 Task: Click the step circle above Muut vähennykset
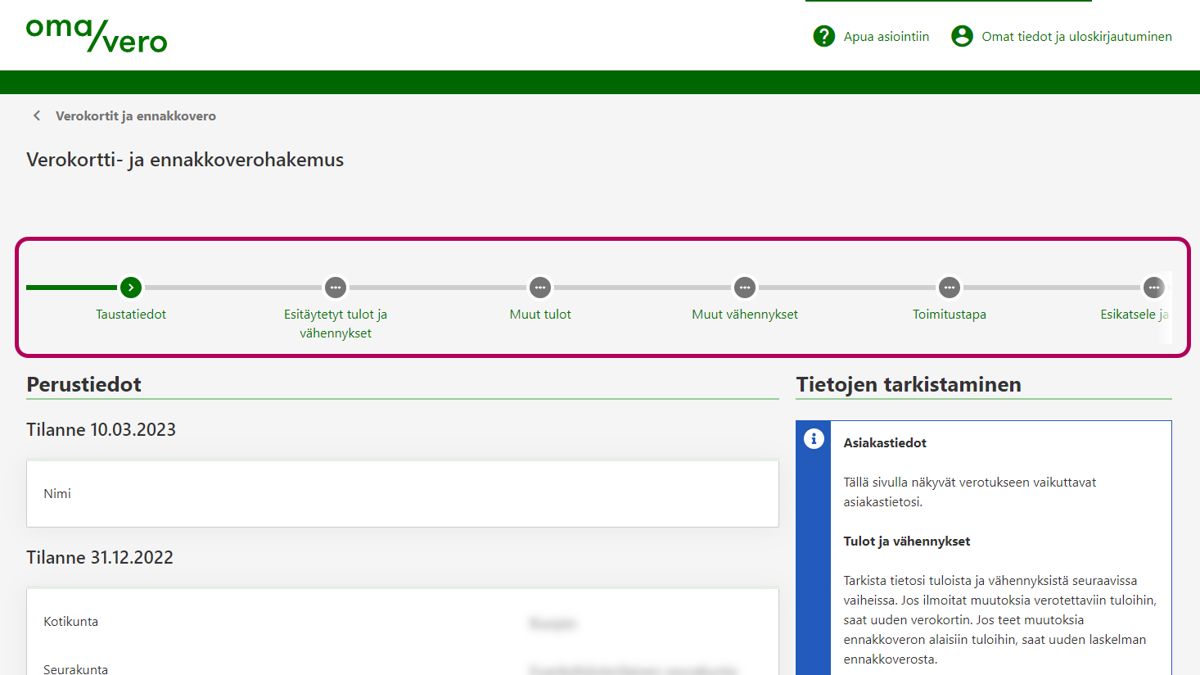(744, 287)
